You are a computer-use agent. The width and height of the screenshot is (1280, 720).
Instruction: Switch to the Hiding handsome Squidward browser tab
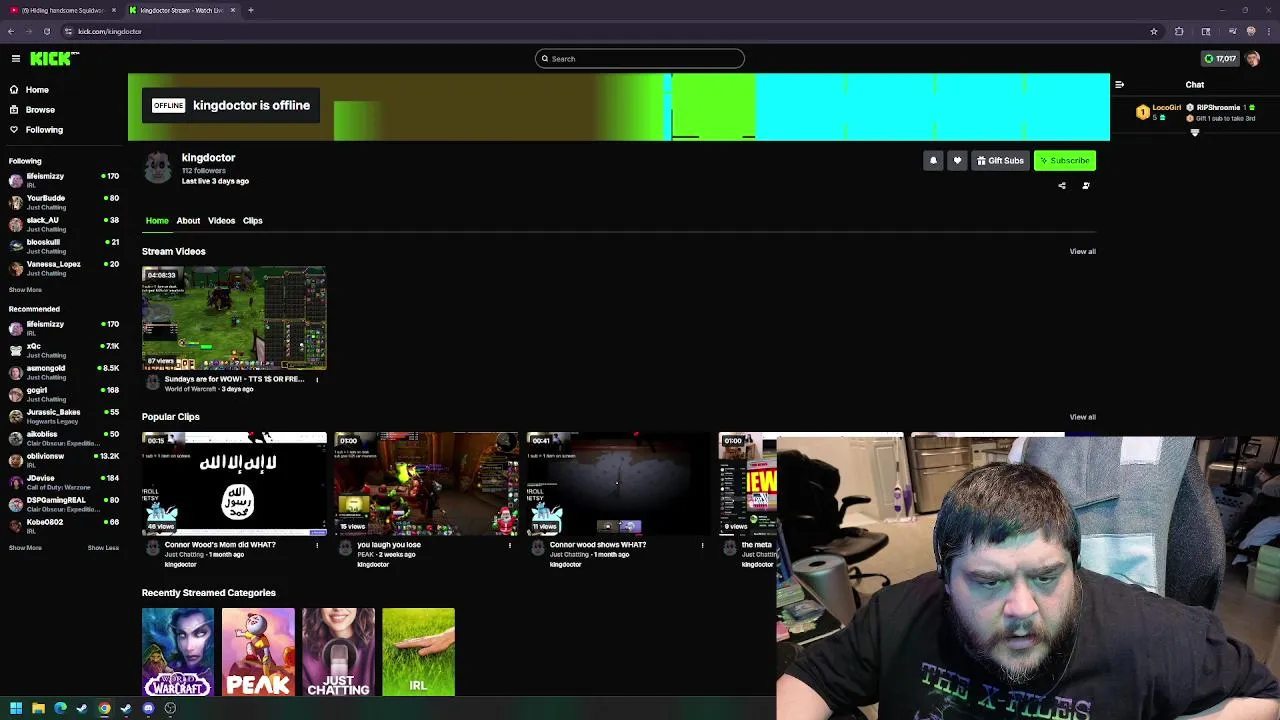62,10
